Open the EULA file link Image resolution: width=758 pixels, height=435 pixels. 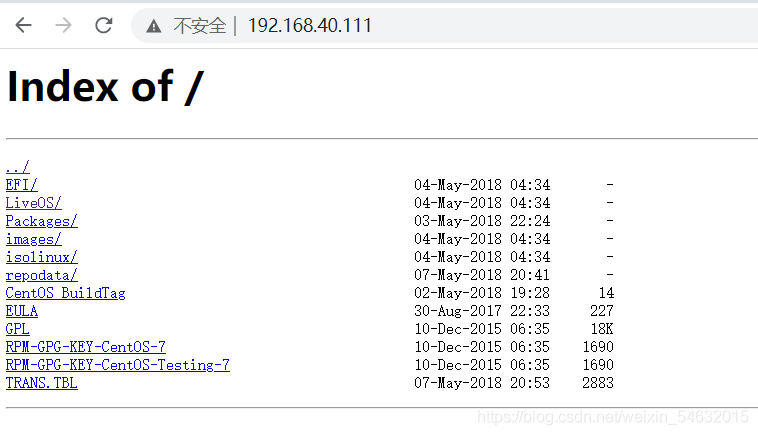pyautogui.click(x=21, y=311)
